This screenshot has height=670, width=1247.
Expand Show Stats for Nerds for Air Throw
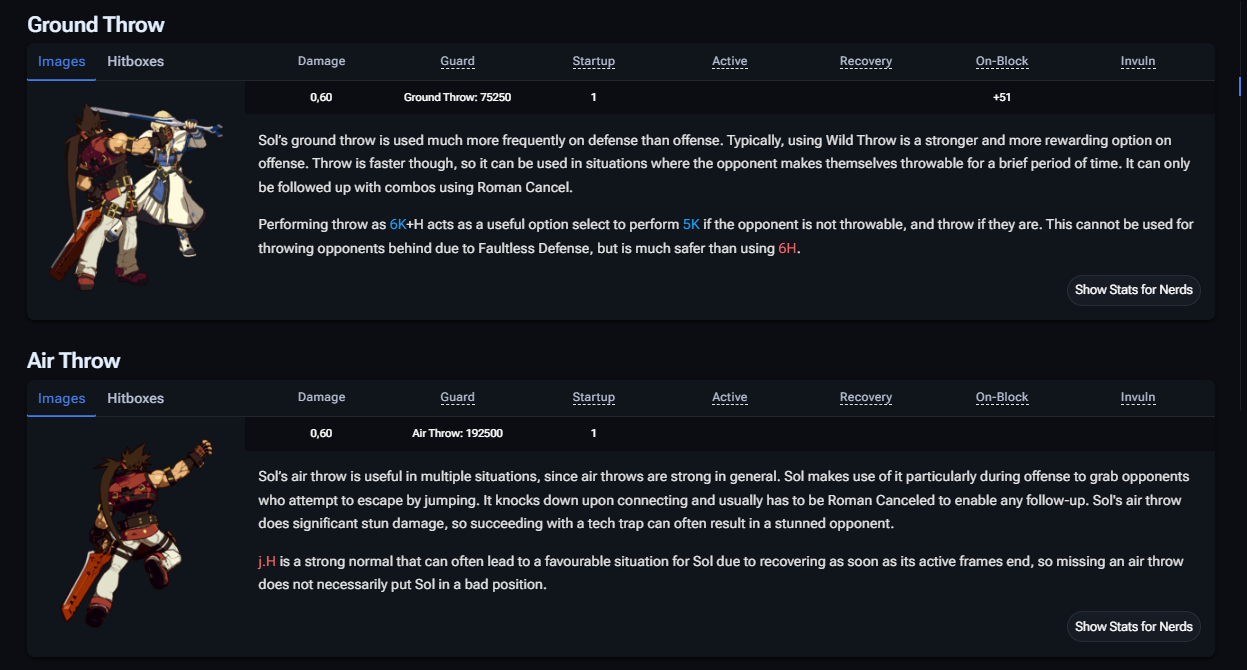point(1133,627)
